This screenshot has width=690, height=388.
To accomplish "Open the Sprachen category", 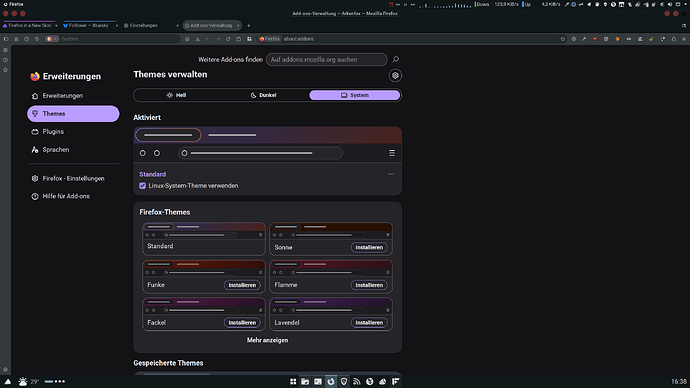I will click(x=73, y=150).
